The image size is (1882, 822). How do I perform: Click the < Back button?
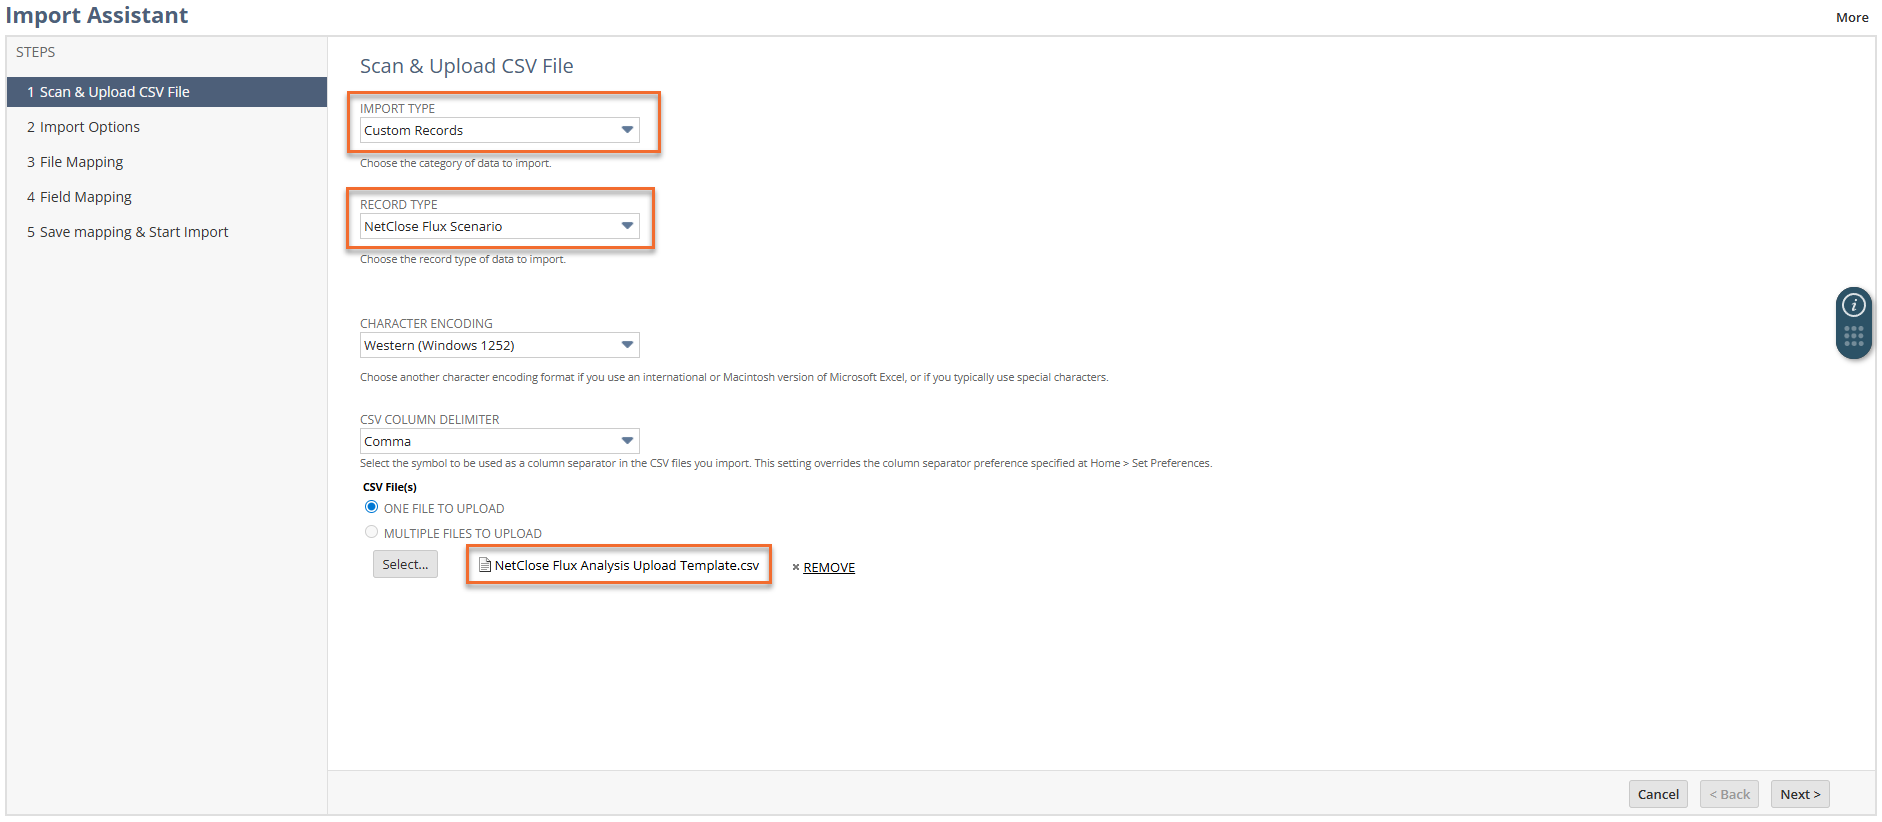click(x=1729, y=794)
